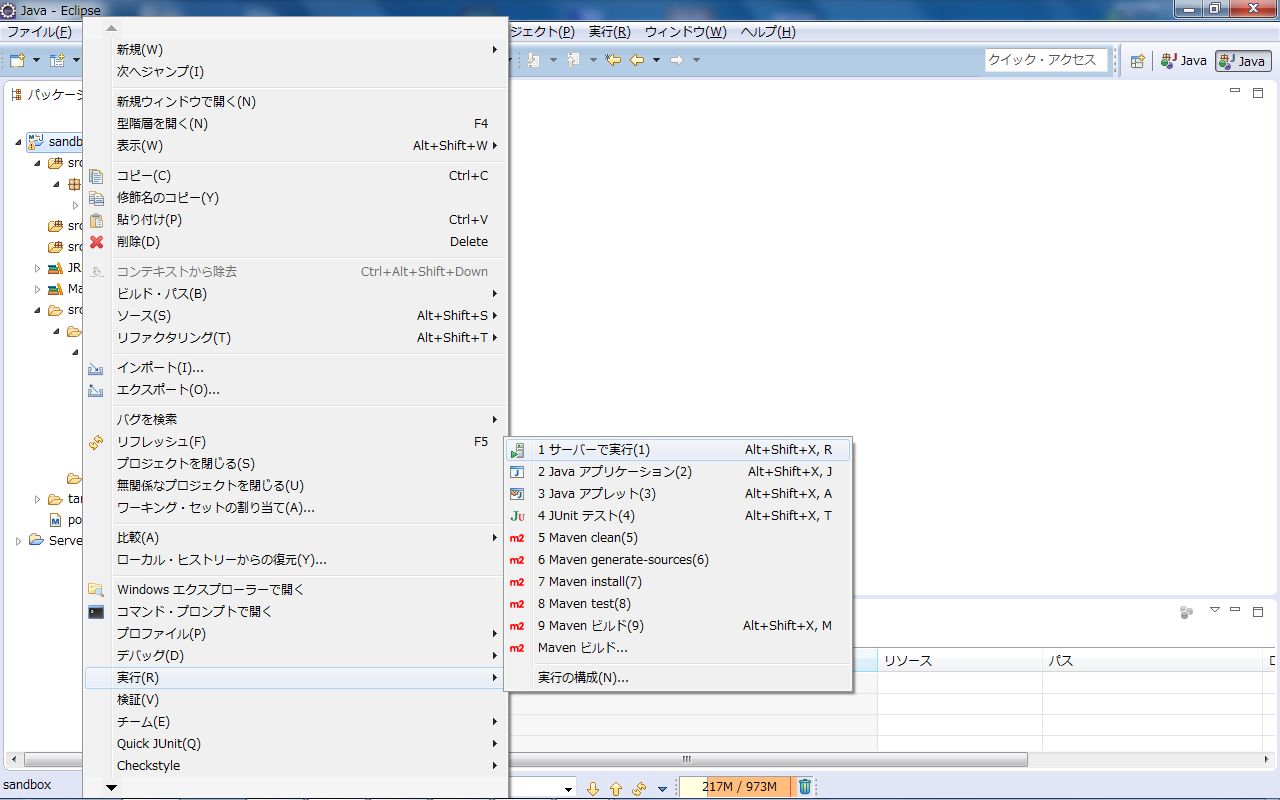The width and height of the screenshot is (1280, 800).
Task: Expand the デバッグ(D) submenu
Action: (296, 656)
